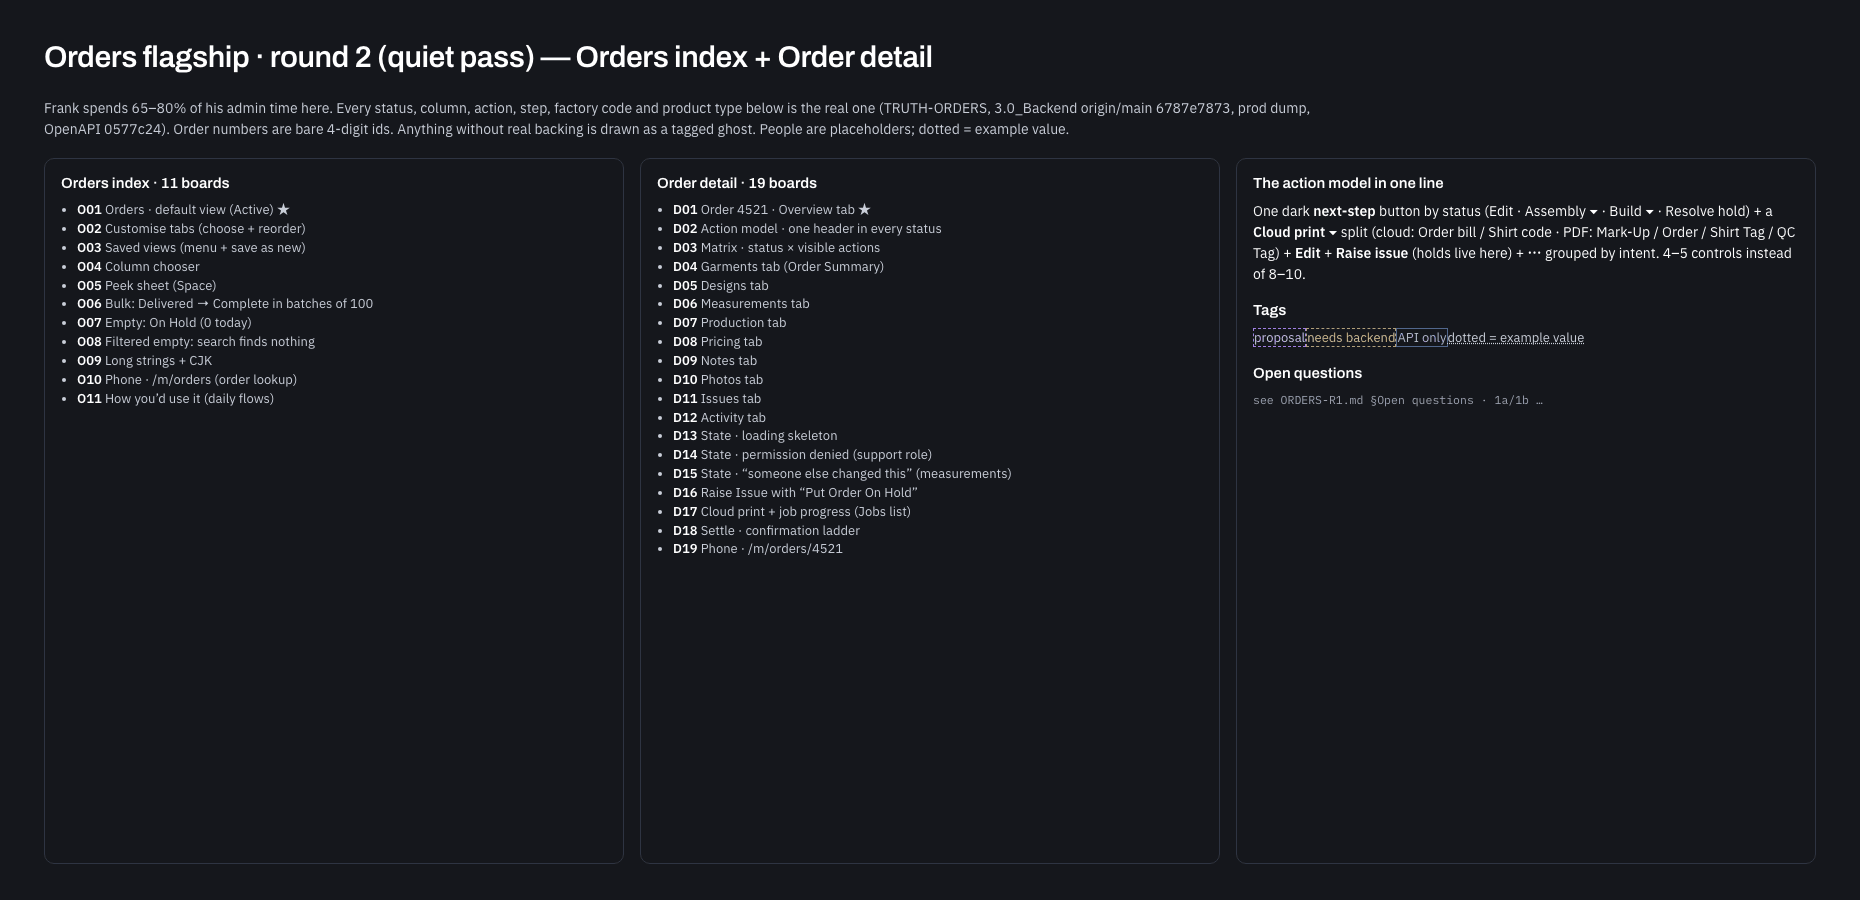This screenshot has height=900, width=1860.
Task: Open D01 Order 4521 Overview tab entry
Action: point(772,210)
